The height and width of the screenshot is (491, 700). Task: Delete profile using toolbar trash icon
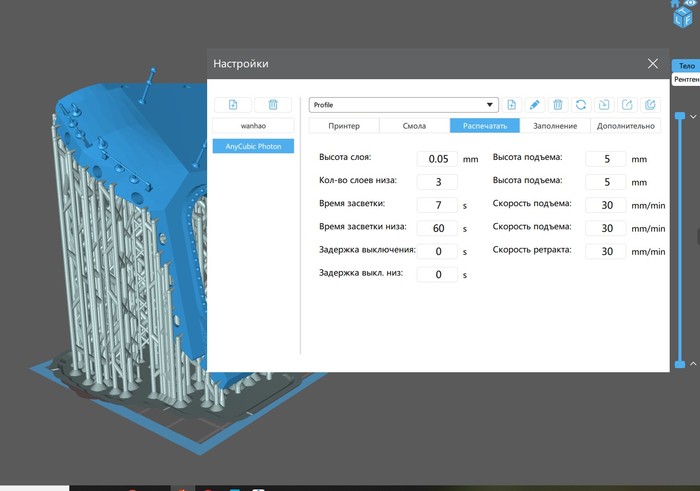557,105
